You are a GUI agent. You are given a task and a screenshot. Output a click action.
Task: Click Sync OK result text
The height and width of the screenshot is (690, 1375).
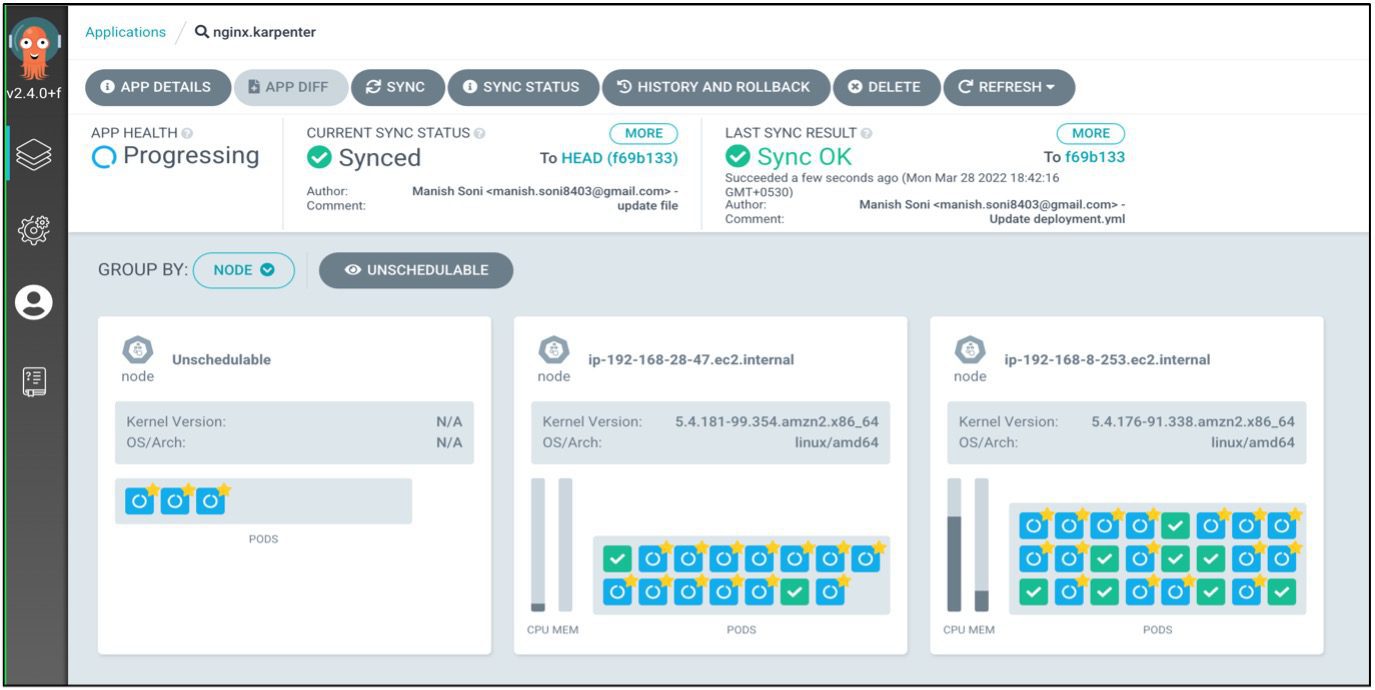(805, 157)
